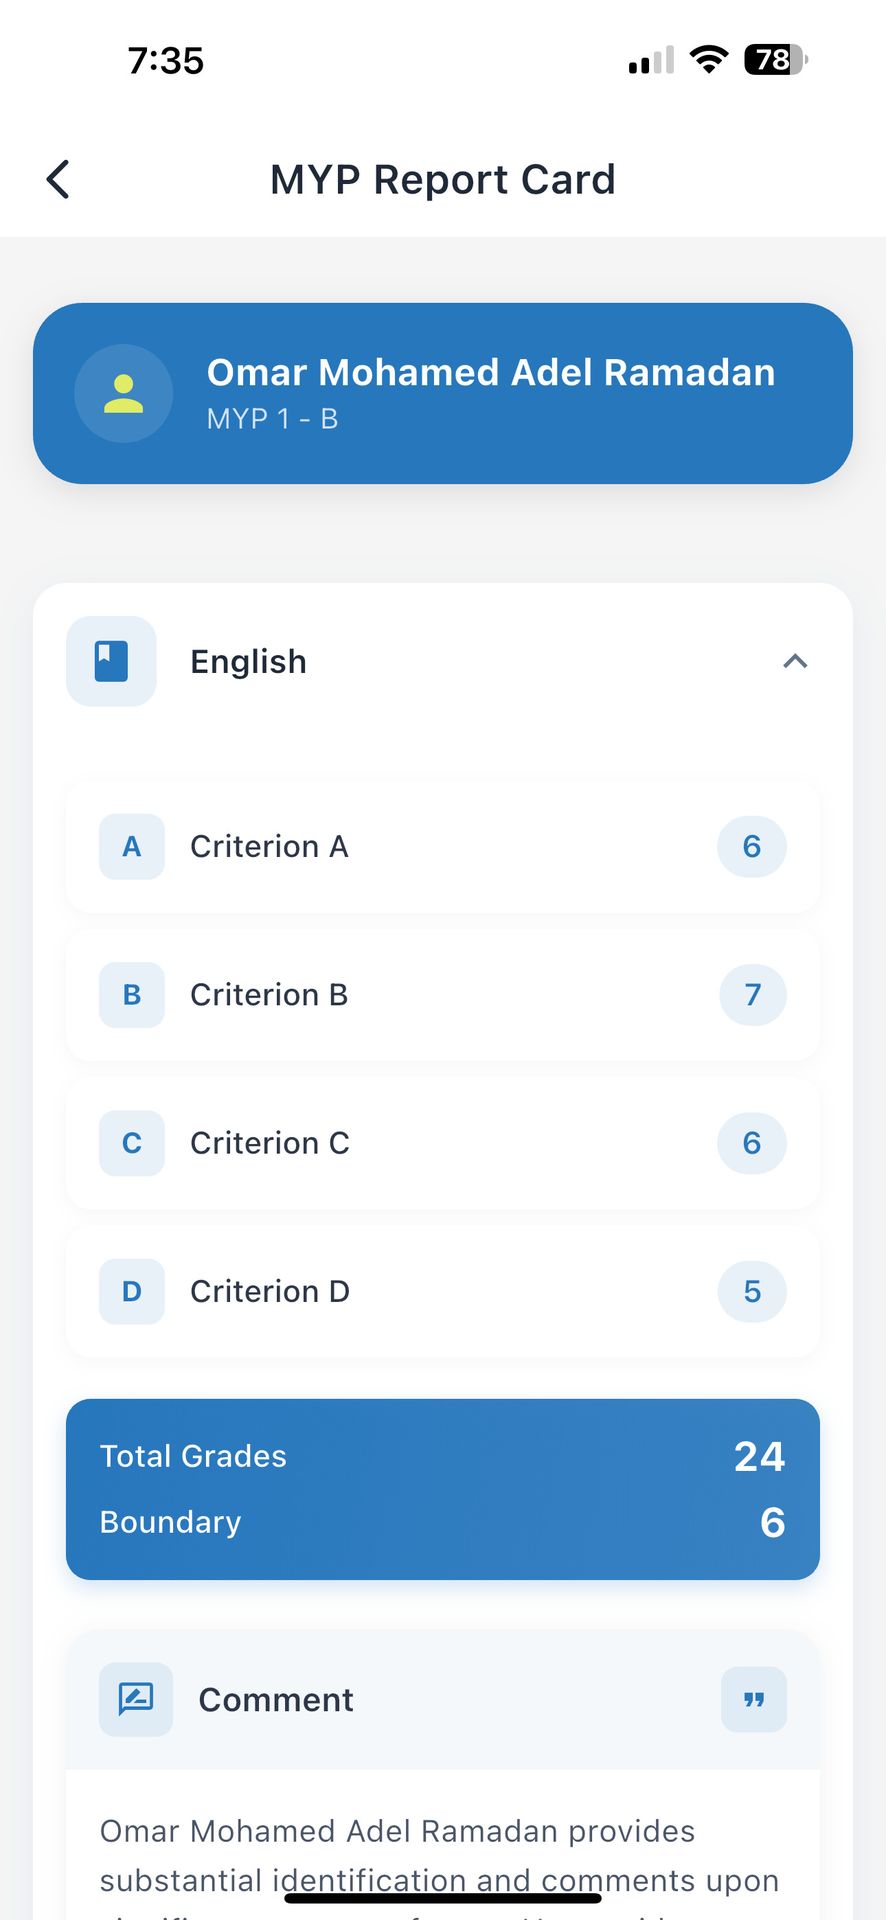886x1920 pixels.
Task: Select the English subject header title
Action: coord(249,662)
